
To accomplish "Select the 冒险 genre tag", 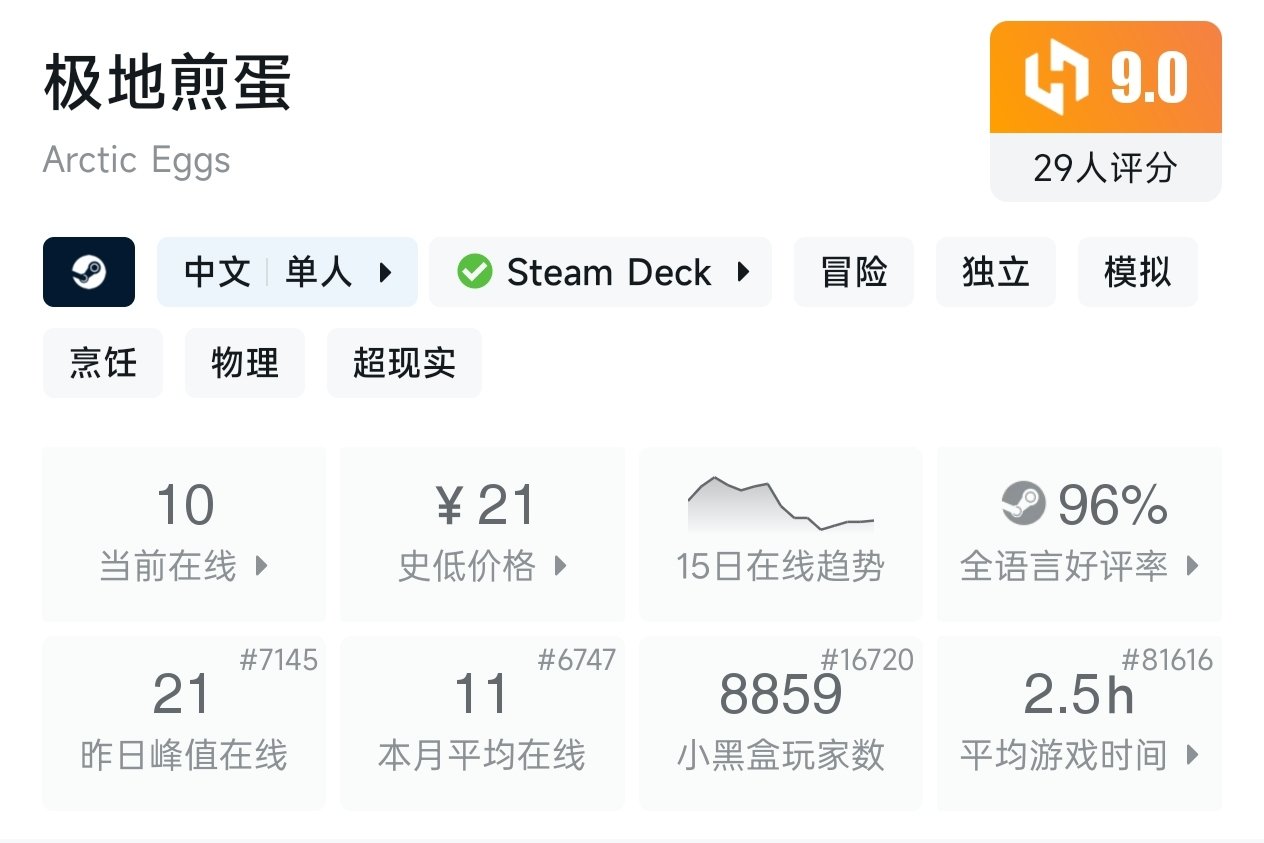I will (x=853, y=272).
